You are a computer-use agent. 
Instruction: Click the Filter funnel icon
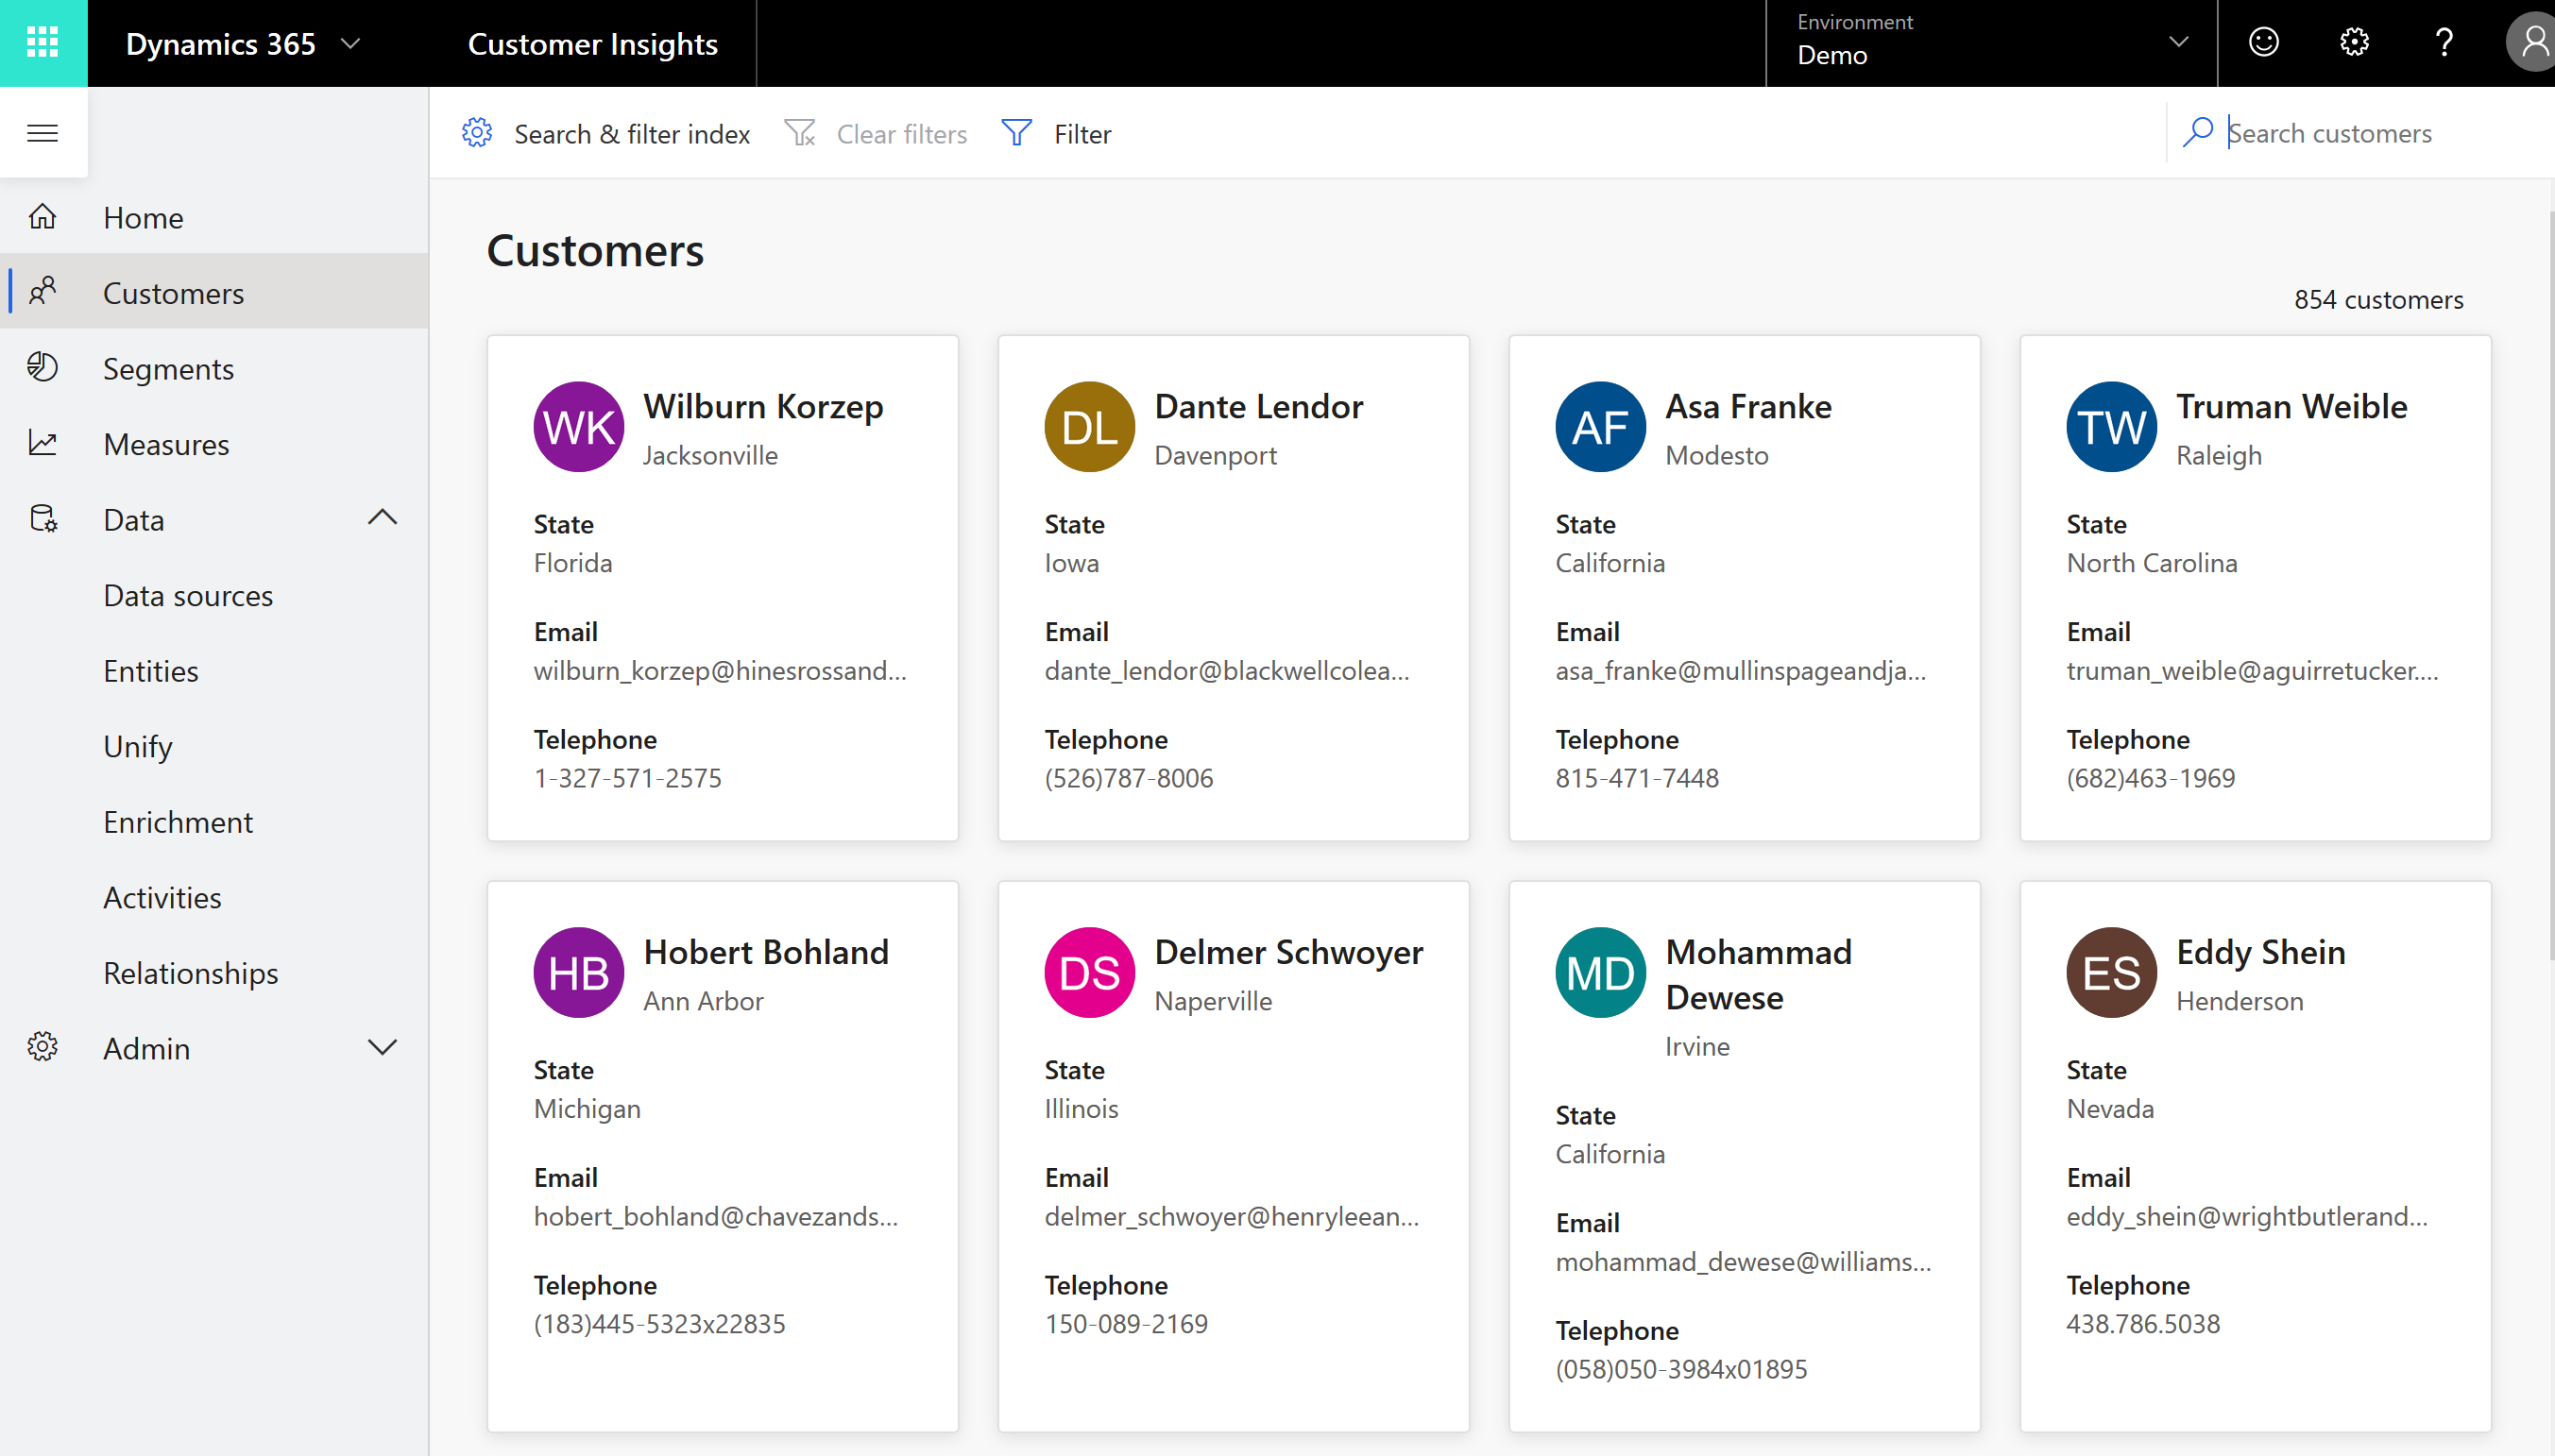coord(1017,133)
